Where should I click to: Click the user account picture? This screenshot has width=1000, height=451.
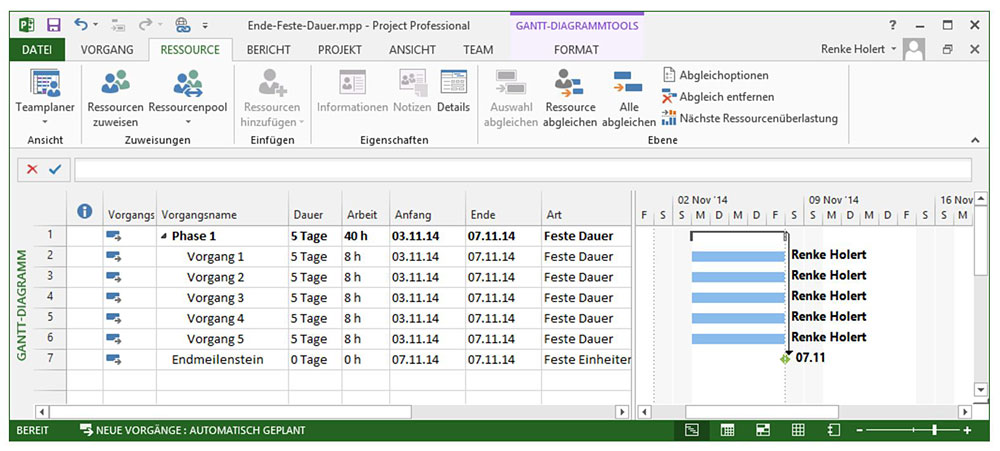[915, 49]
